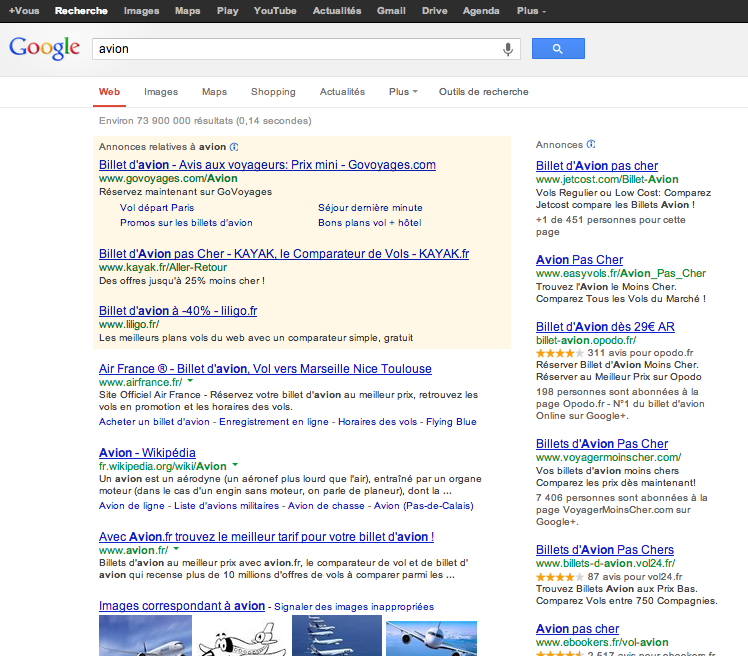Click star rating for vol24.fr ad
This screenshot has height=656, width=748.
(560, 577)
